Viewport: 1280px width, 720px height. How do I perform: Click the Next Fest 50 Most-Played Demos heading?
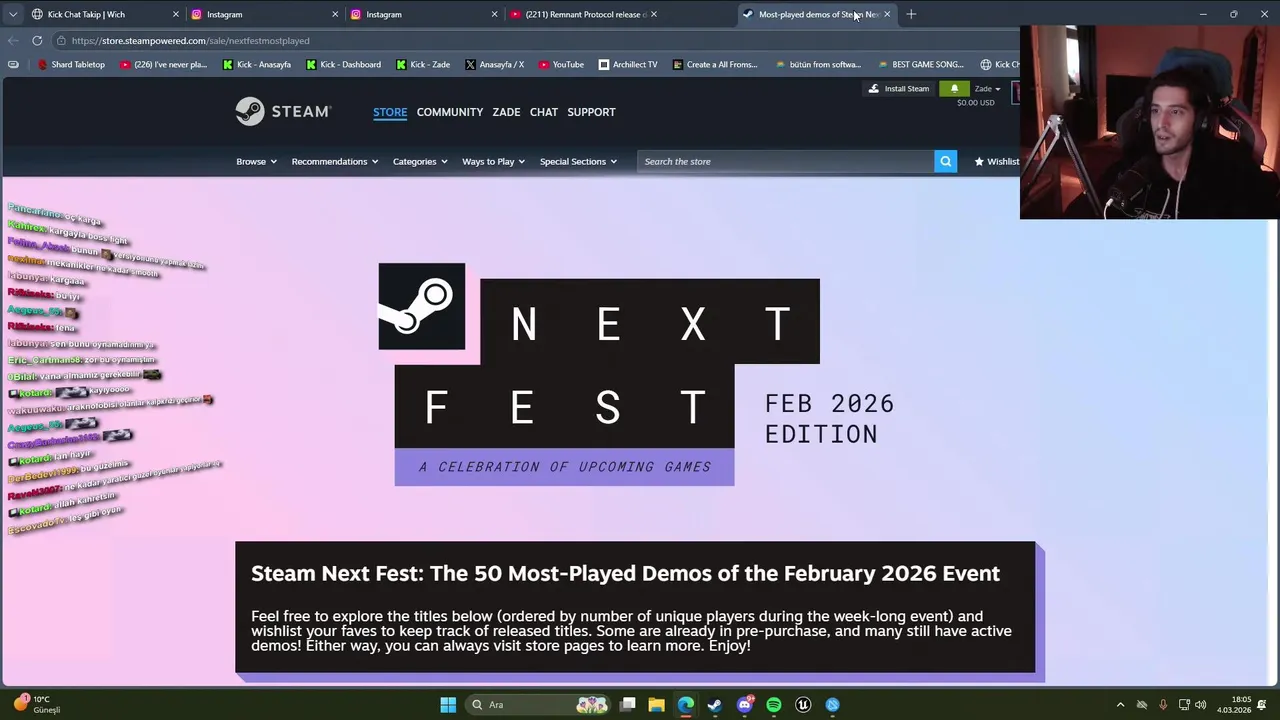[625, 573]
